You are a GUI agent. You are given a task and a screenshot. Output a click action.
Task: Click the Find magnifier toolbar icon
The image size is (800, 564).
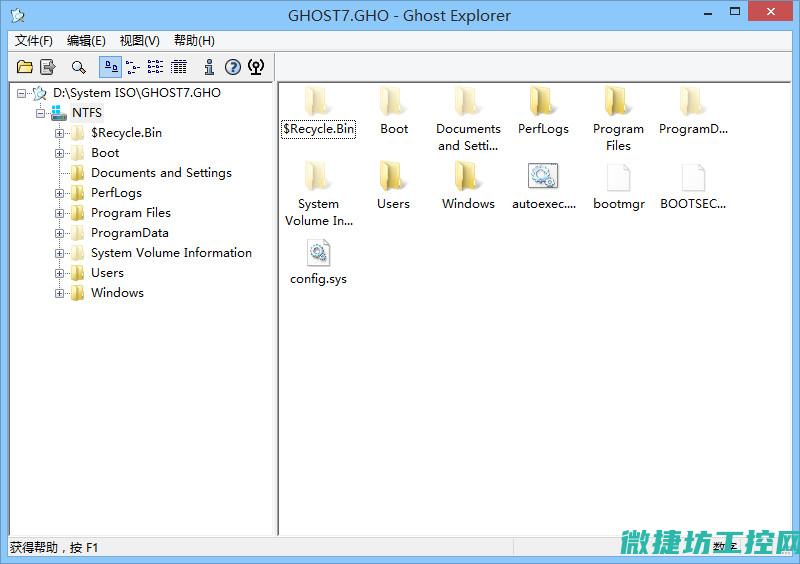pyautogui.click(x=79, y=67)
